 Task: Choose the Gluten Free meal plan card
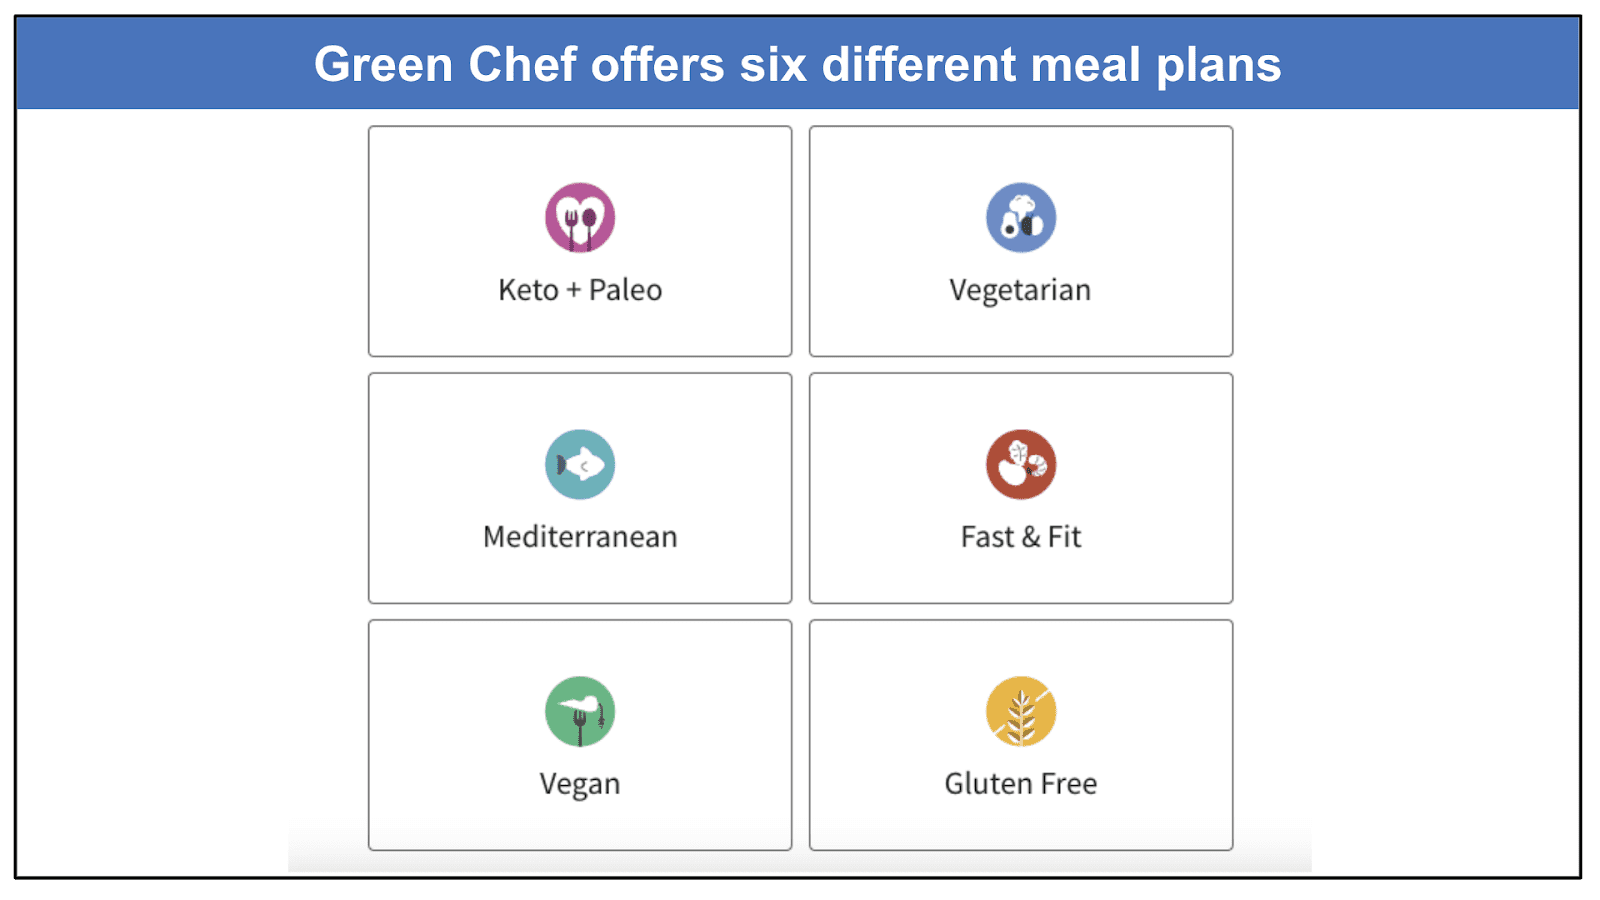1021,735
